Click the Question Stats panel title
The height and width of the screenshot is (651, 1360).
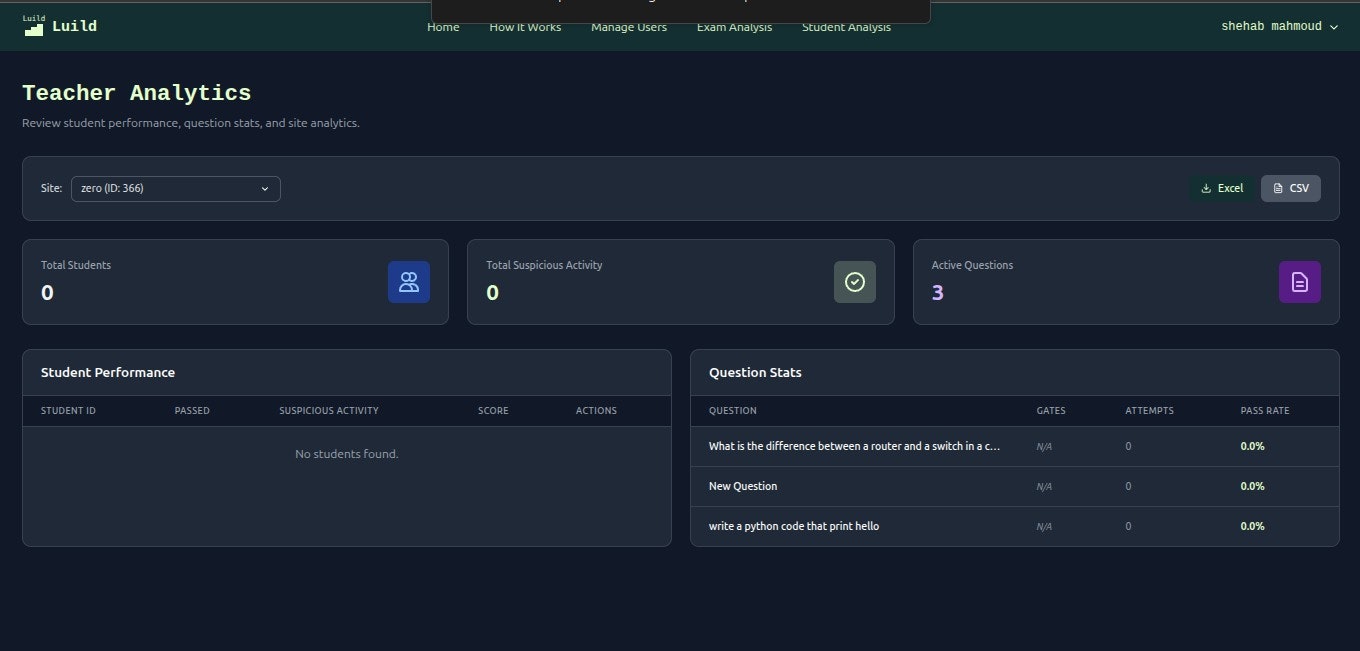pyautogui.click(x=755, y=372)
